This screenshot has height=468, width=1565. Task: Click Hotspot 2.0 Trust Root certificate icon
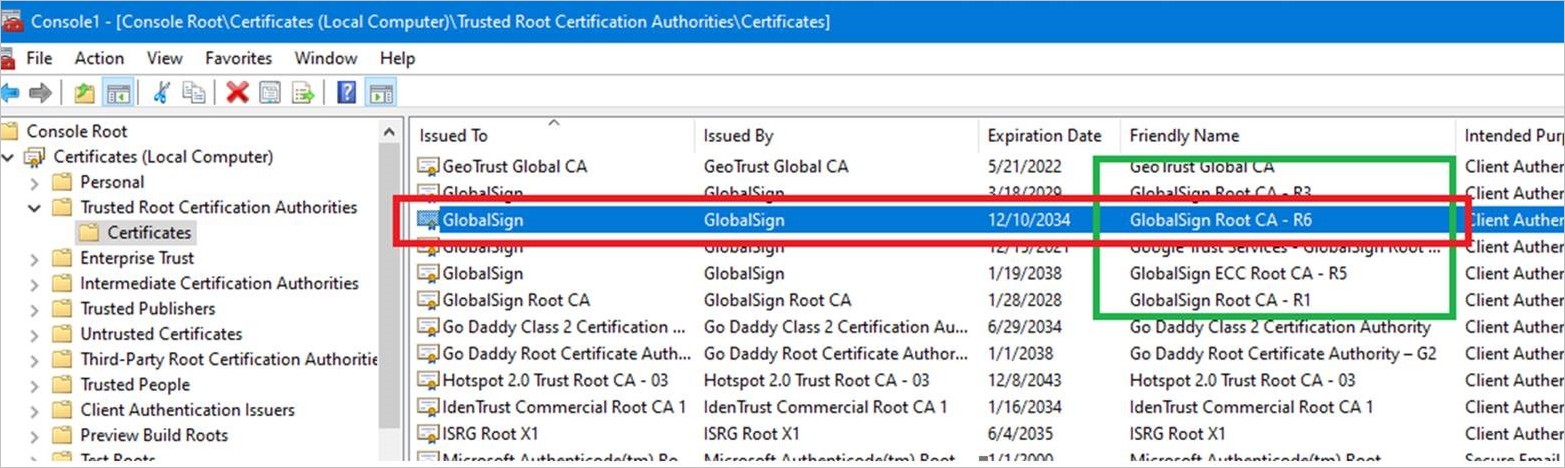click(x=428, y=380)
